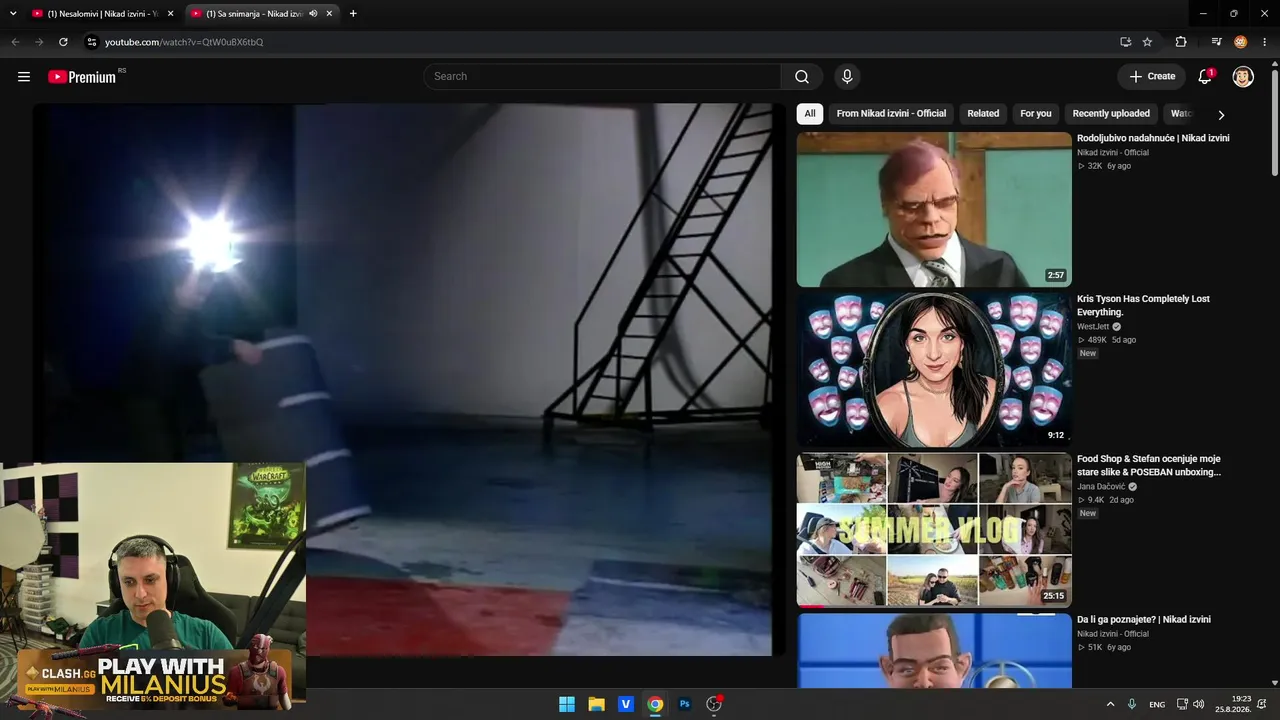The image size is (1280, 720).
Task: Open the Windows Start menu
Action: [567, 704]
